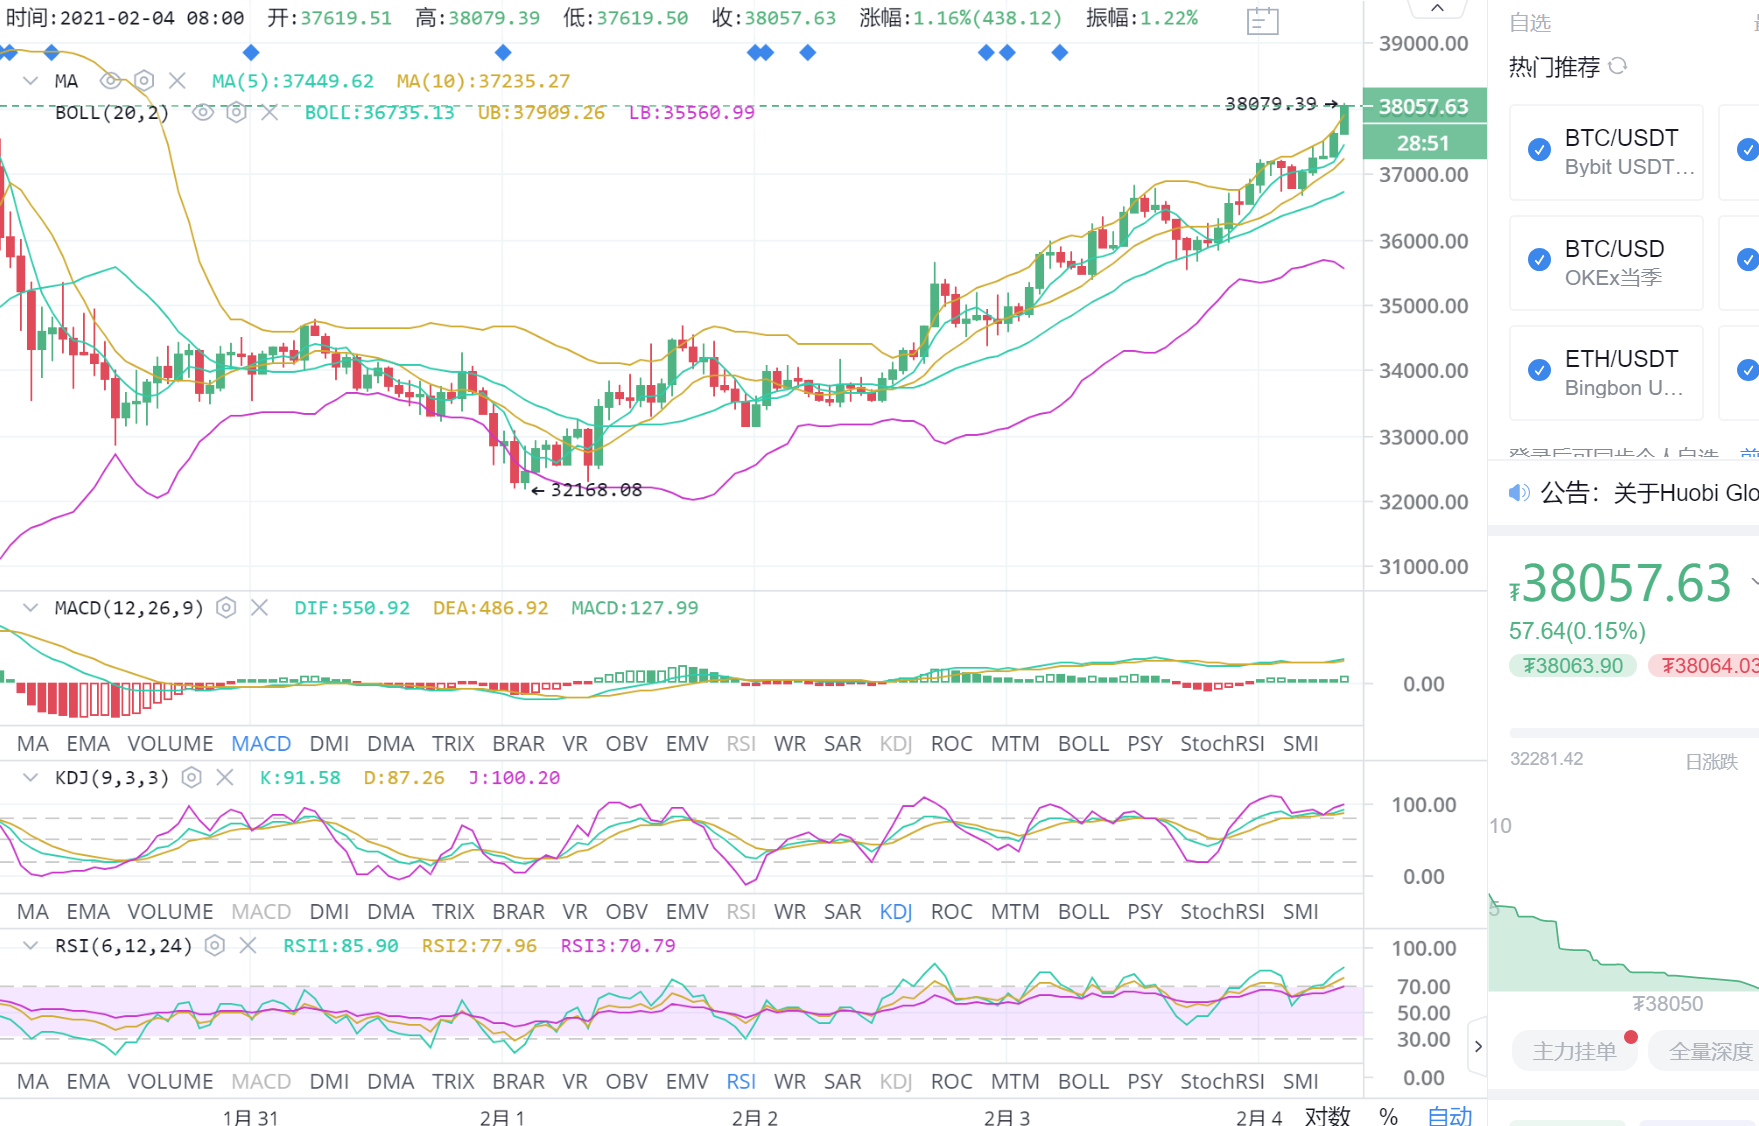Click the 自动 auto-scale link

[x=1450, y=1115]
